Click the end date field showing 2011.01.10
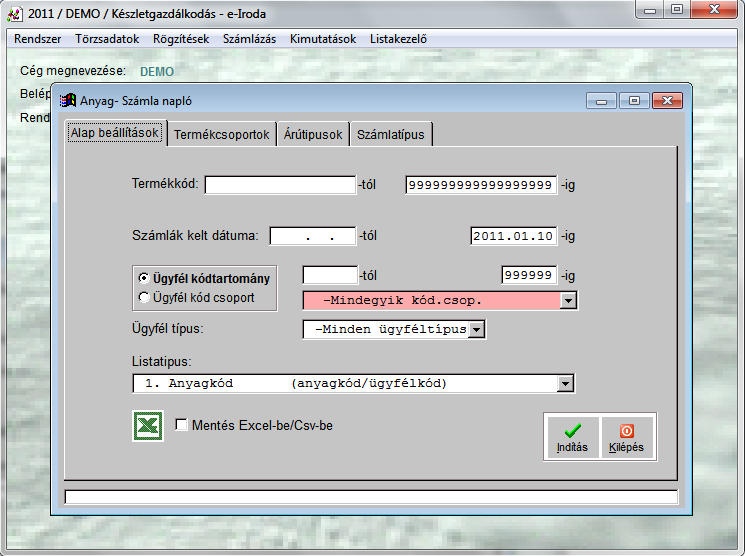The width and height of the screenshot is (745, 556). (x=513, y=237)
